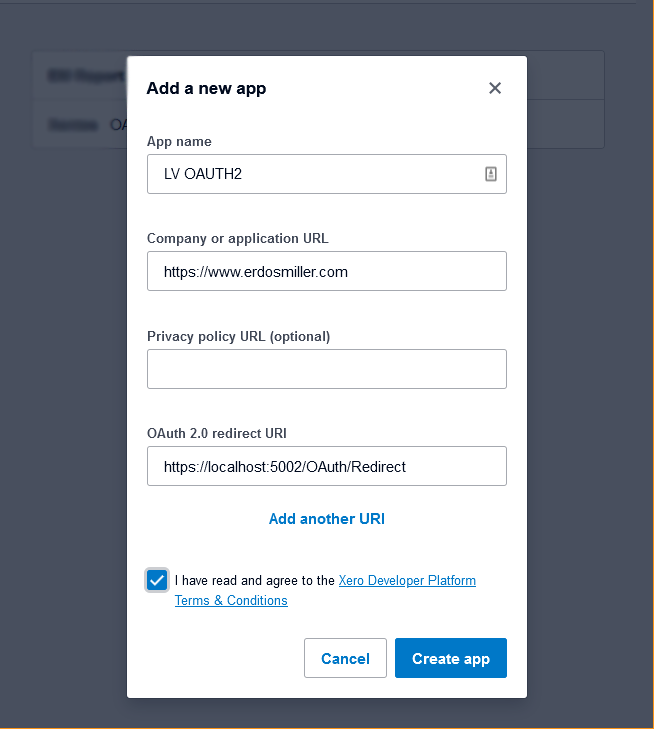Add another URI to the app
The height and width of the screenshot is (729, 654).
point(327,519)
